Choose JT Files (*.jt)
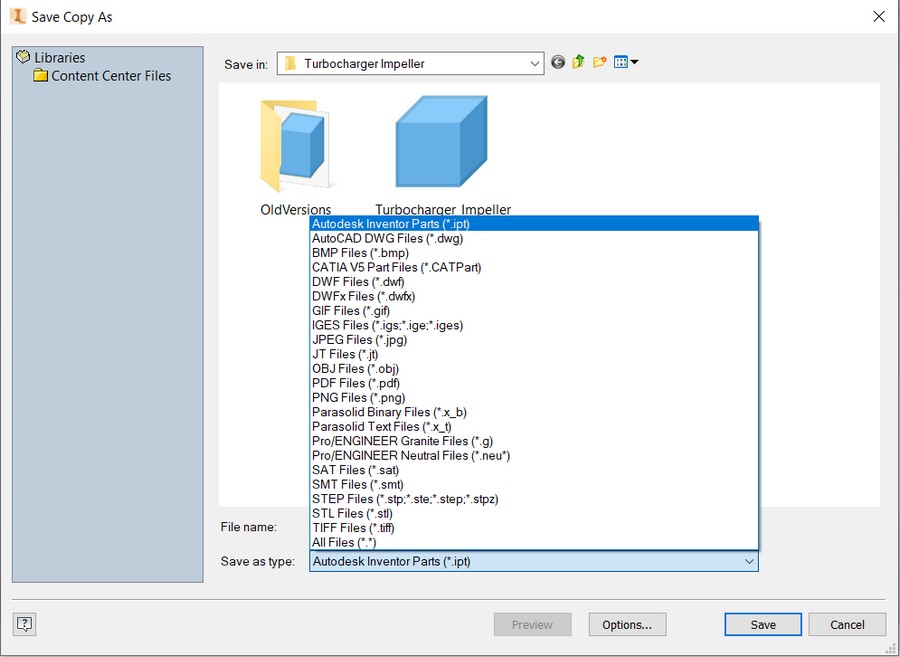The width and height of the screenshot is (900, 657). coord(534,354)
